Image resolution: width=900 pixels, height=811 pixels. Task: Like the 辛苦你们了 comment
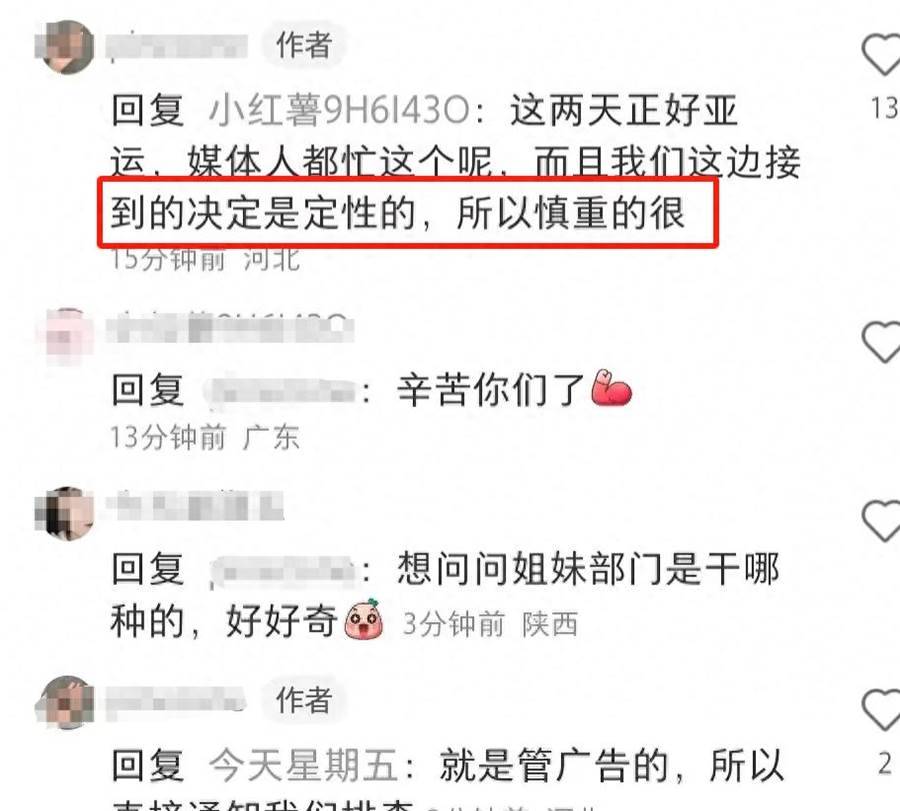(x=882, y=342)
